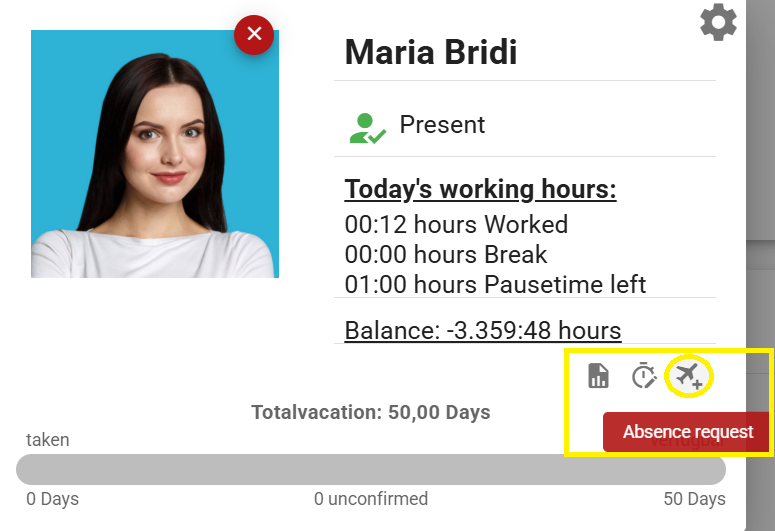Click the green Present status icon
Screen dimensions: 775x531
point(367,127)
